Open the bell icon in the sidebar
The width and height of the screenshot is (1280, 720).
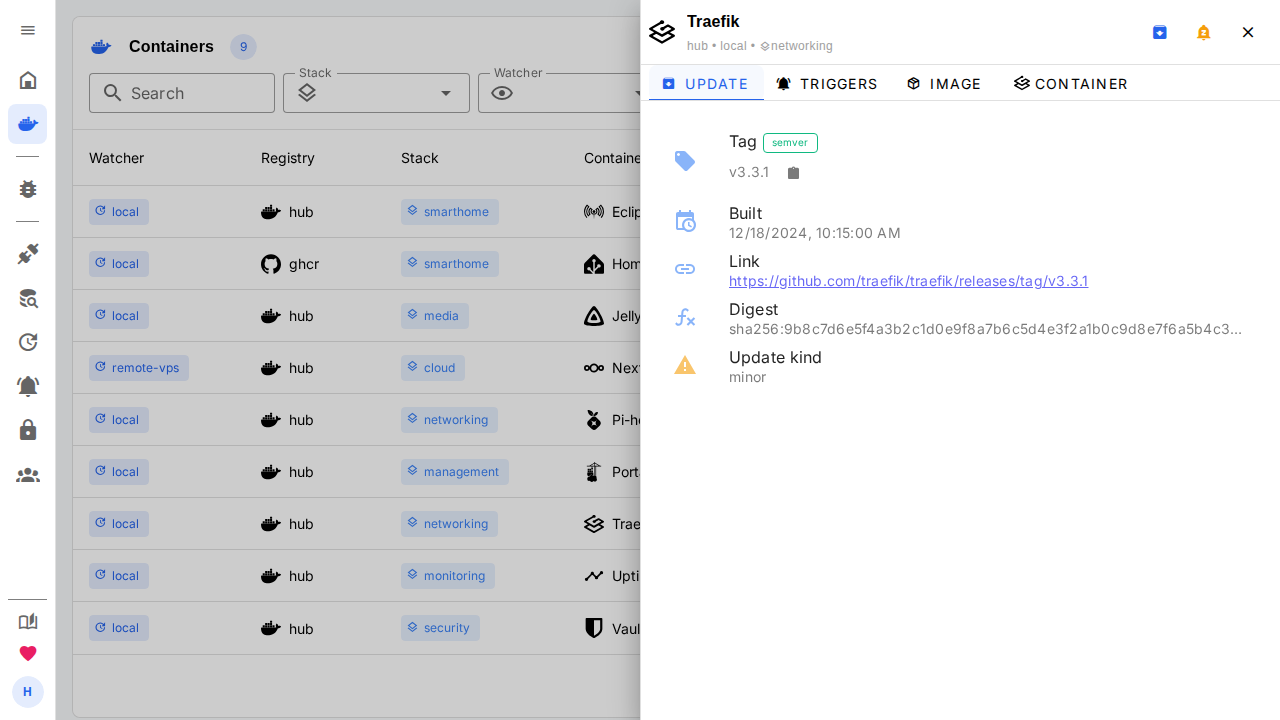coord(28,386)
